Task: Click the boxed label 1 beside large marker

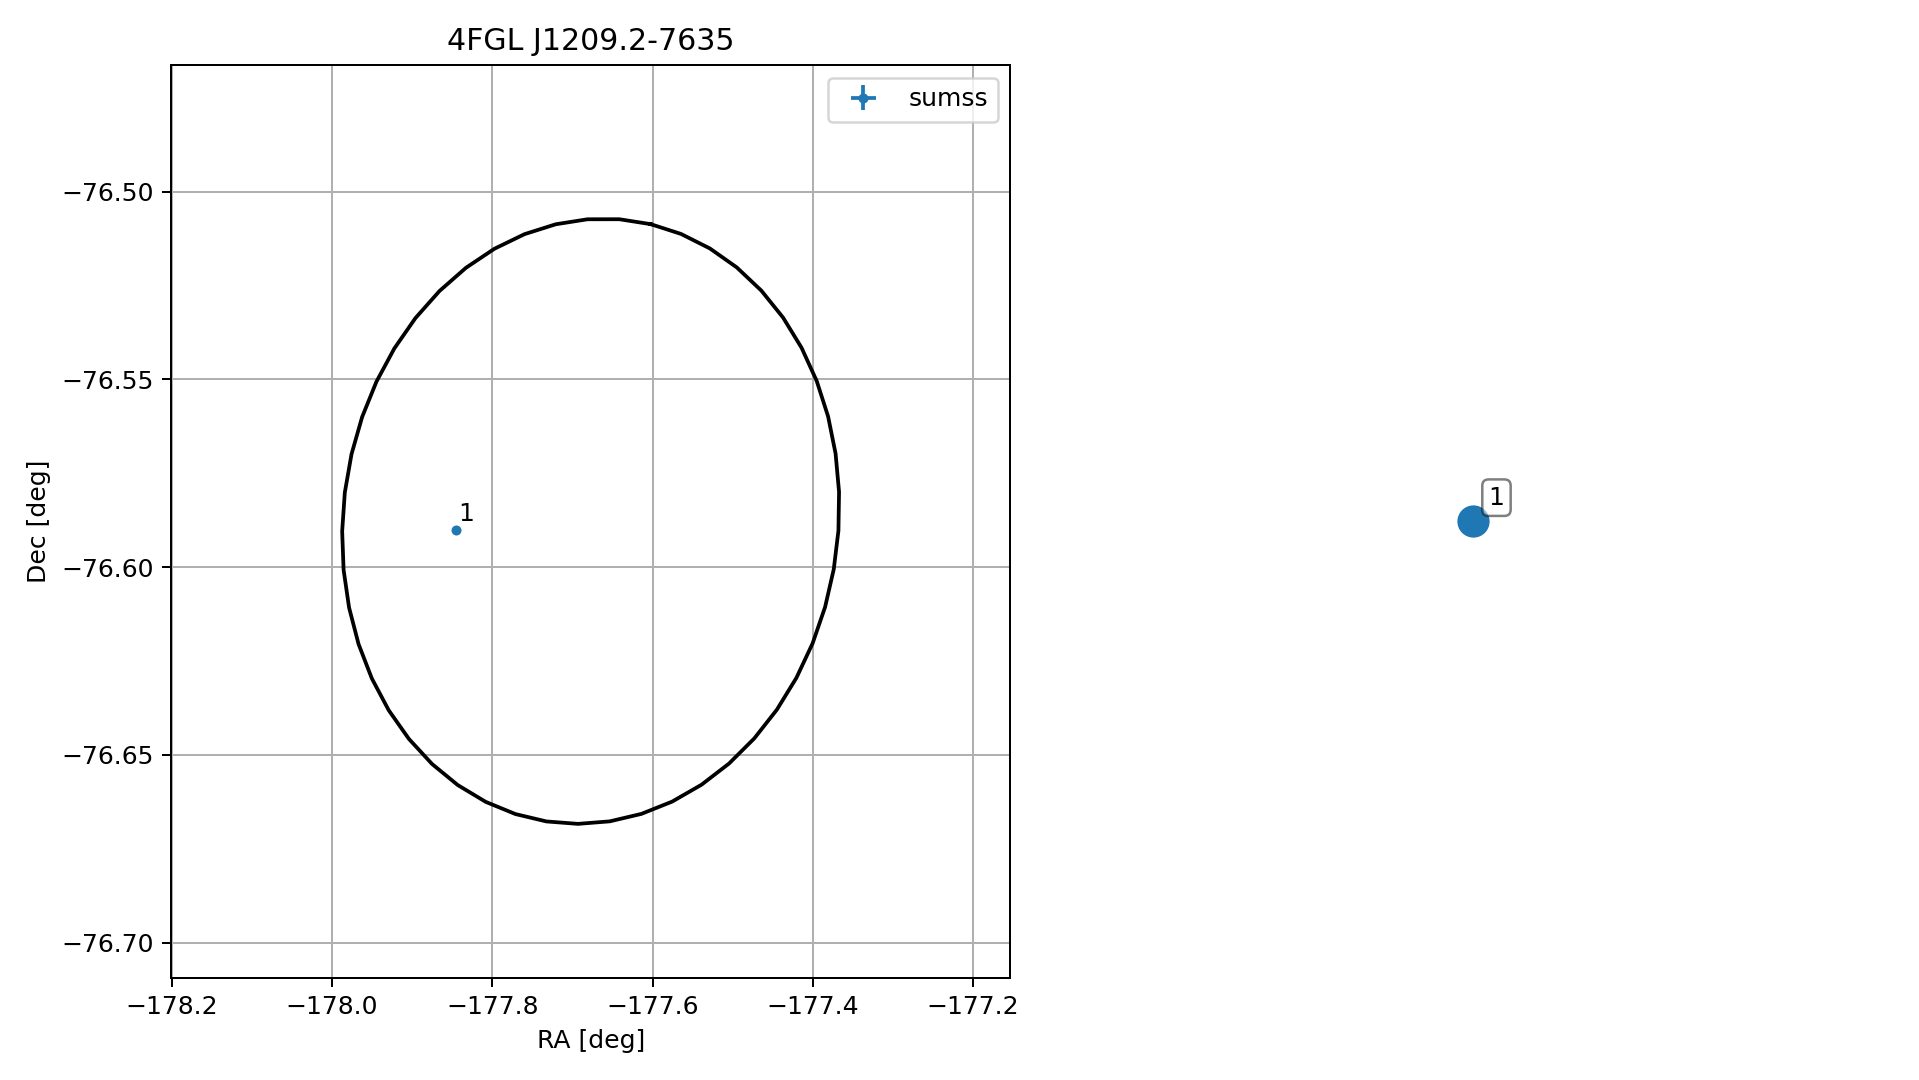Action: (1496, 497)
